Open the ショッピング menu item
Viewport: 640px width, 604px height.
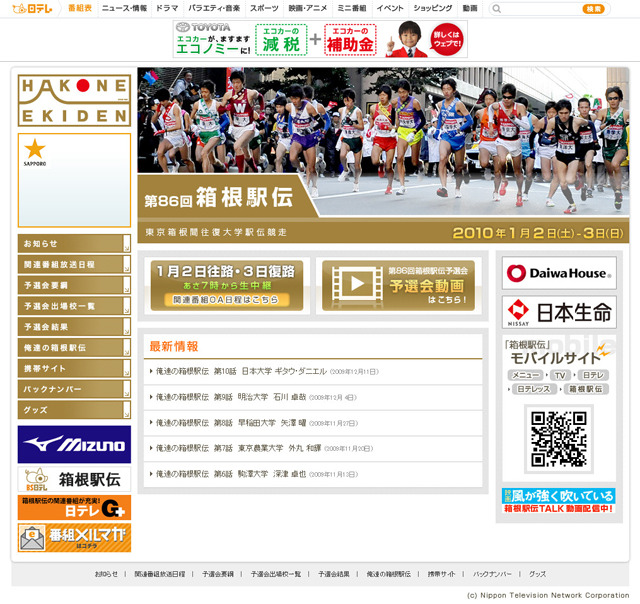tap(433, 8)
